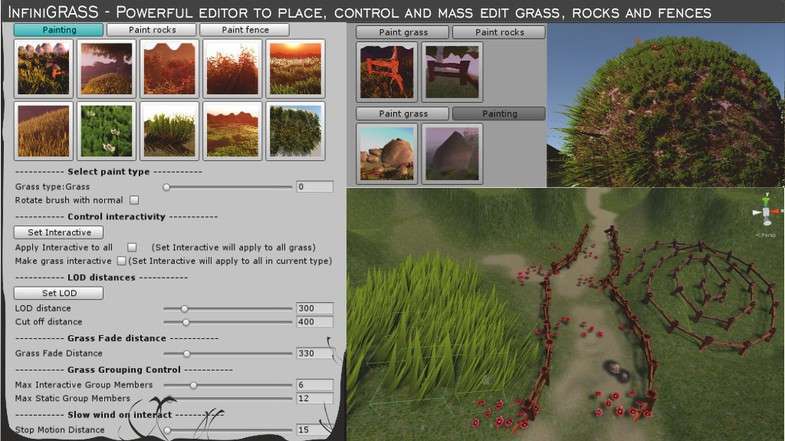Click Max Static Group Members field showing 12
Screen dimensions: 785x441
[x=314, y=398]
